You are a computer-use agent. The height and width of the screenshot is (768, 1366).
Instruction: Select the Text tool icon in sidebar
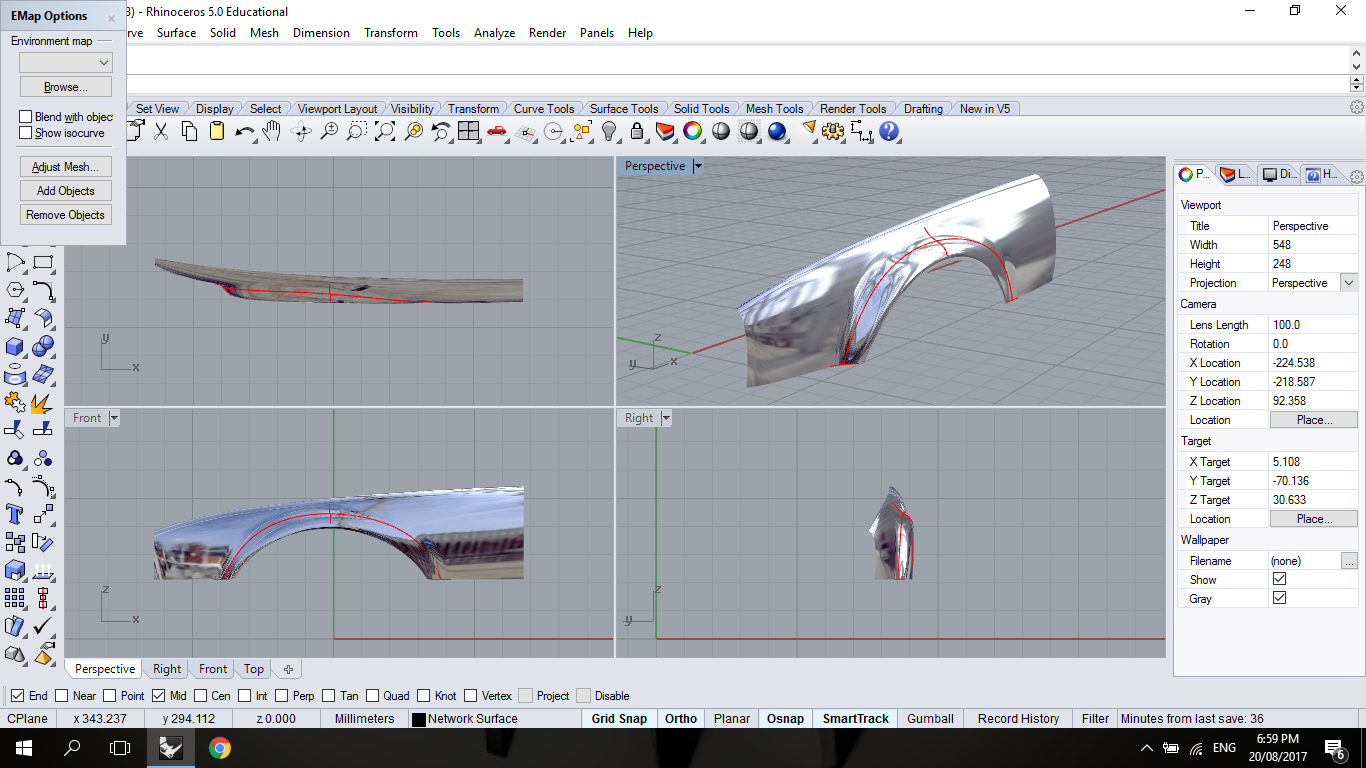click(x=15, y=515)
